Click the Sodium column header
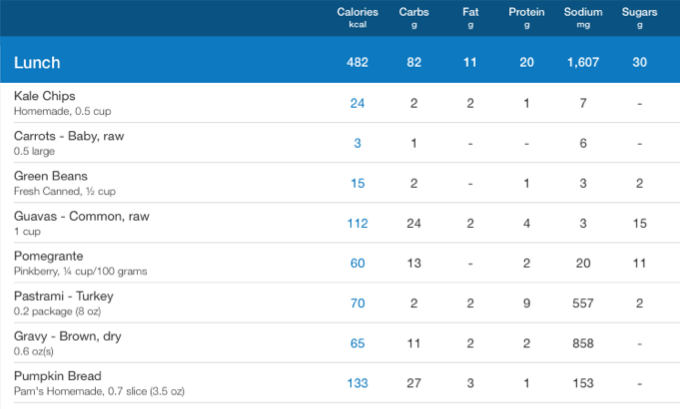 click(x=582, y=17)
